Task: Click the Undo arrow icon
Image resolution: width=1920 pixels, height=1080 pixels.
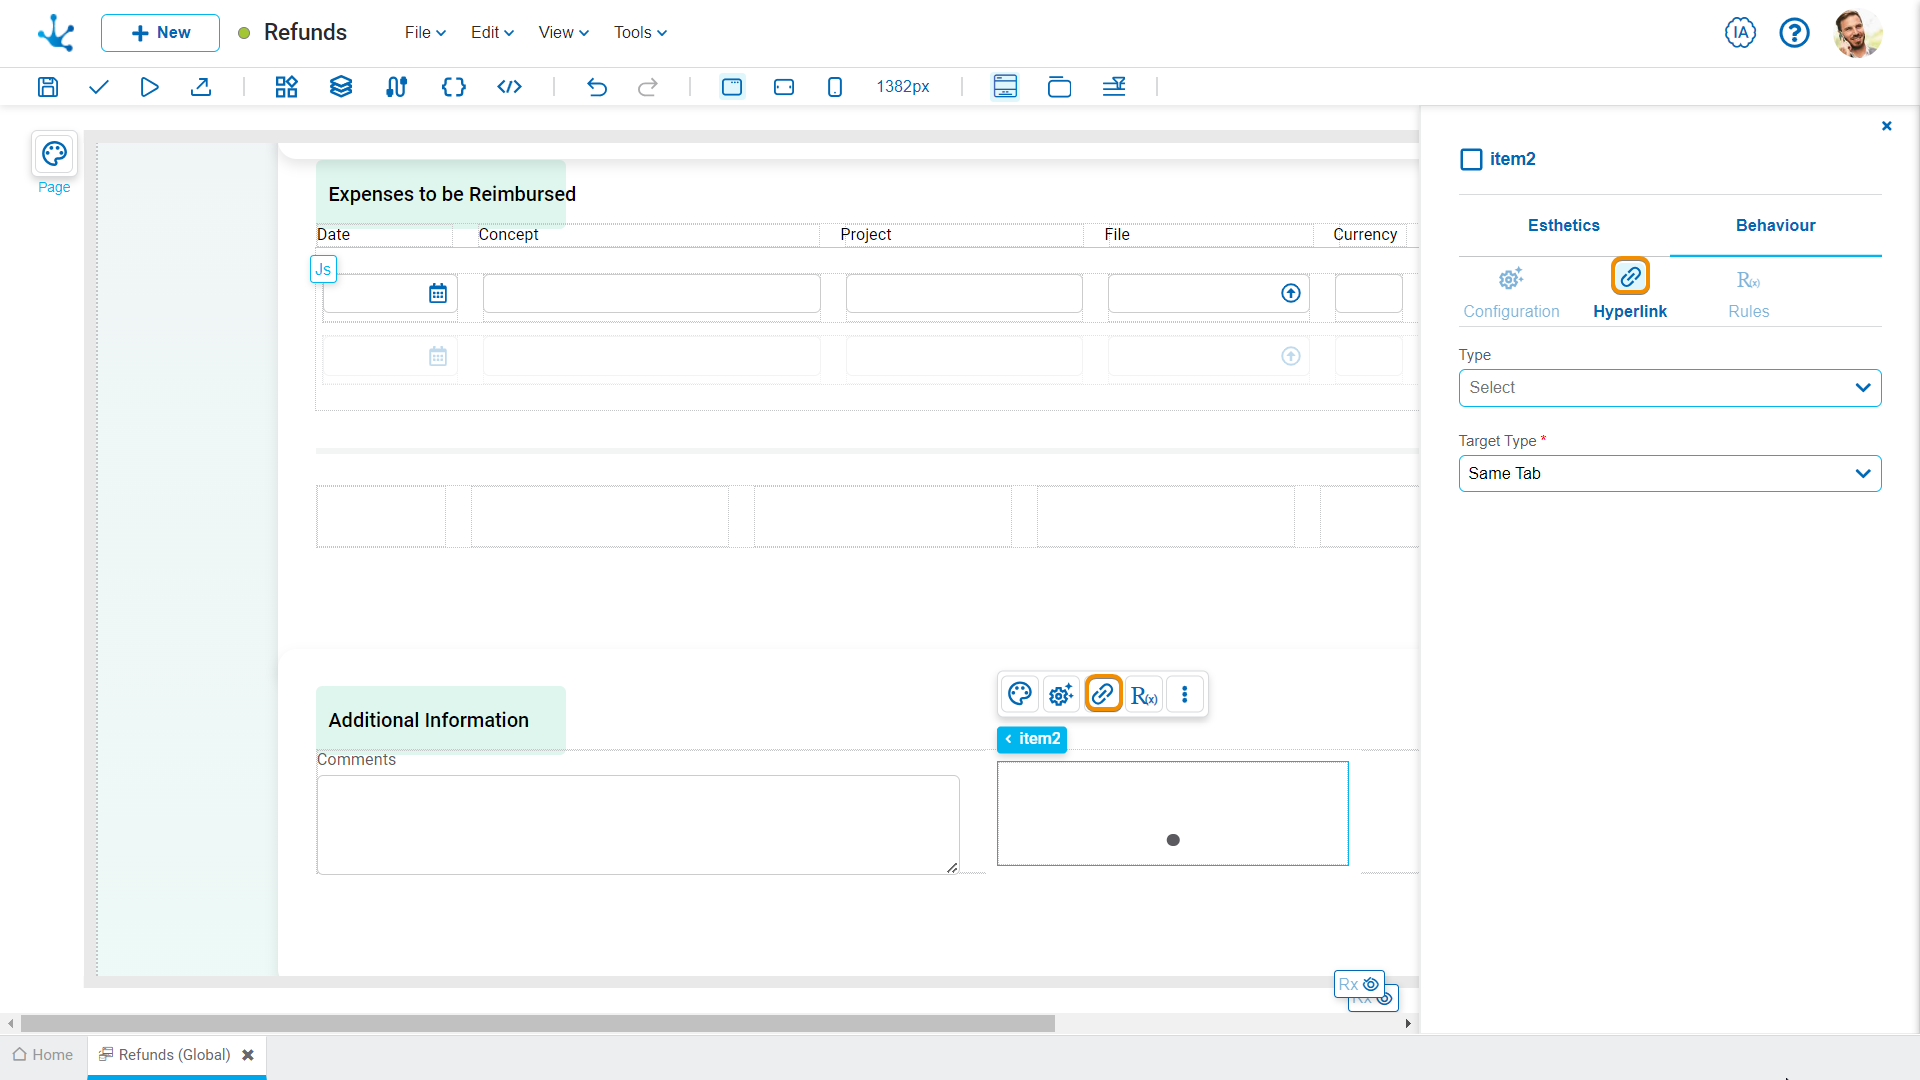Action: [x=597, y=87]
